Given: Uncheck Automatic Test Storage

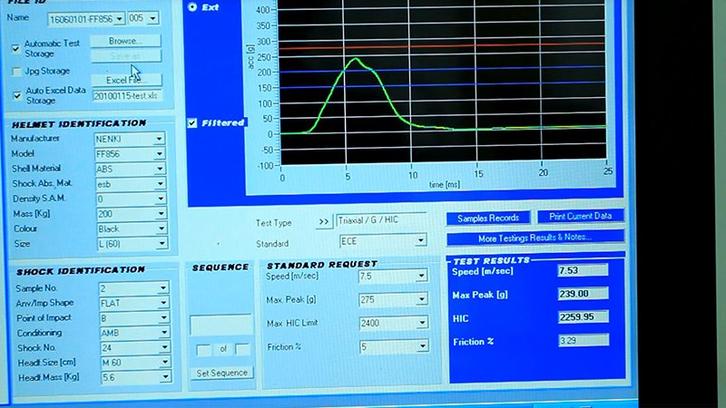Looking at the screenshot, I should (16, 49).
